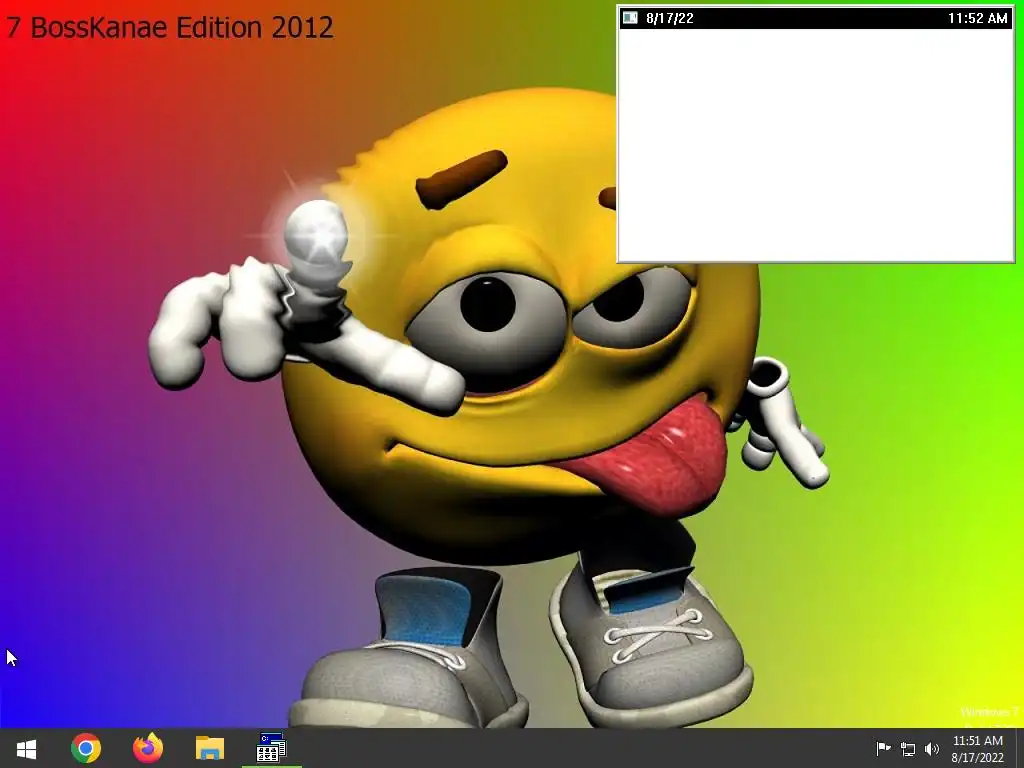Screen dimensions: 1024x768
Task: Launch Google Chrome from the taskbar
Action: (x=86, y=748)
